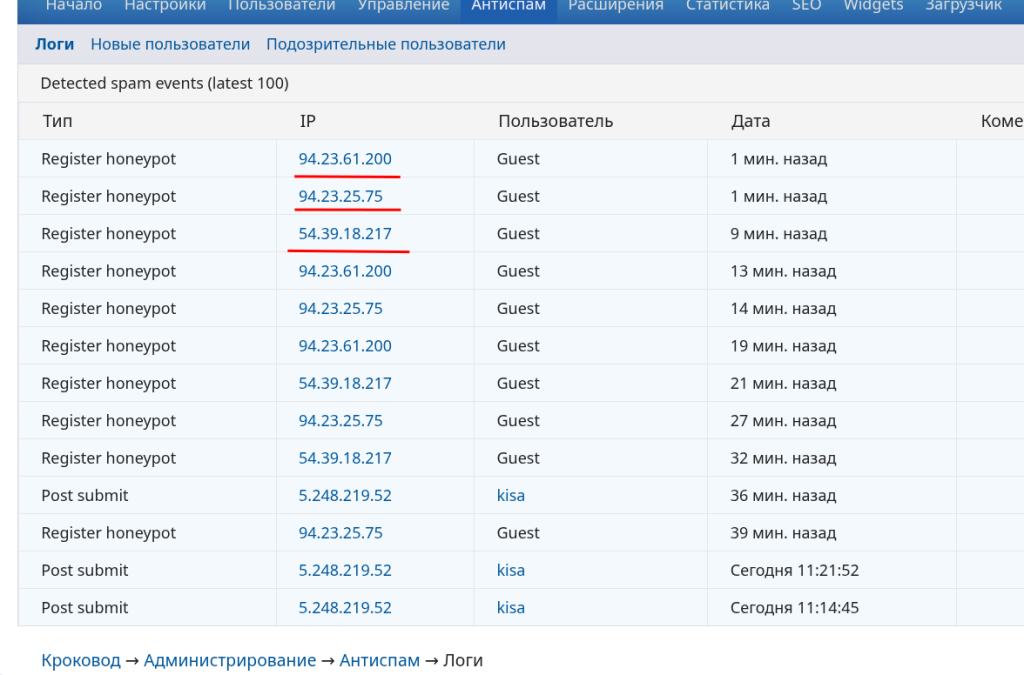Go to the Администрирование breadcrumb link
1024x675 pixels.
pyautogui.click(x=230, y=660)
